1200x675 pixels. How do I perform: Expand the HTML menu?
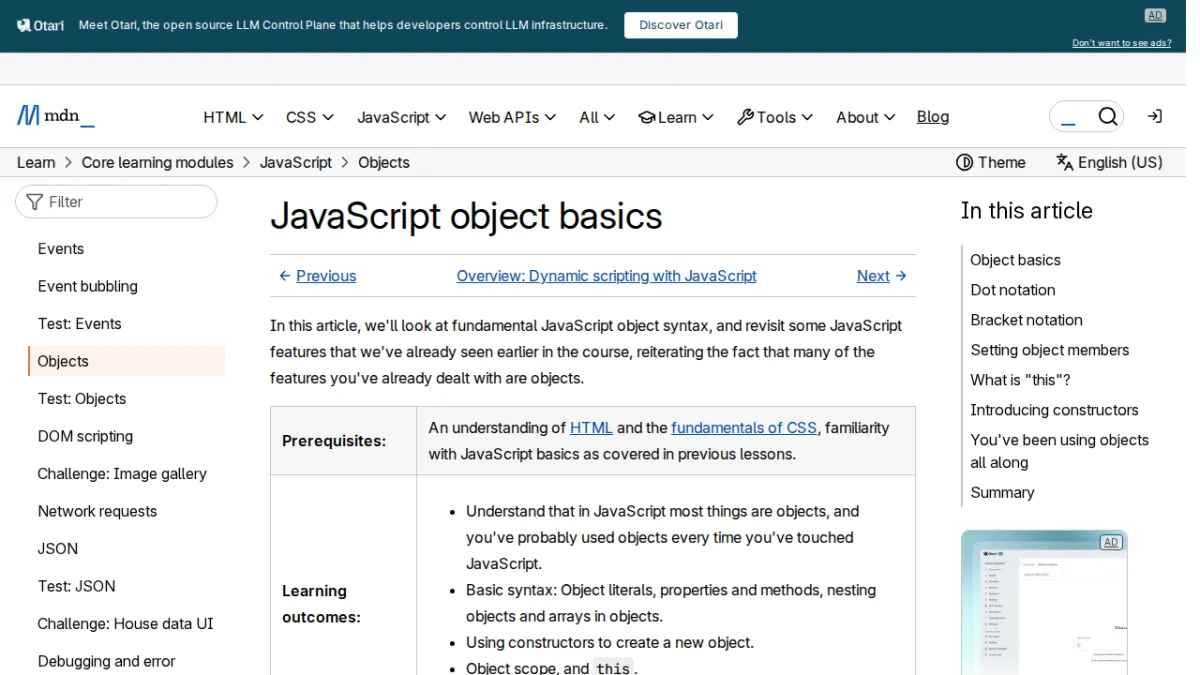point(233,117)
